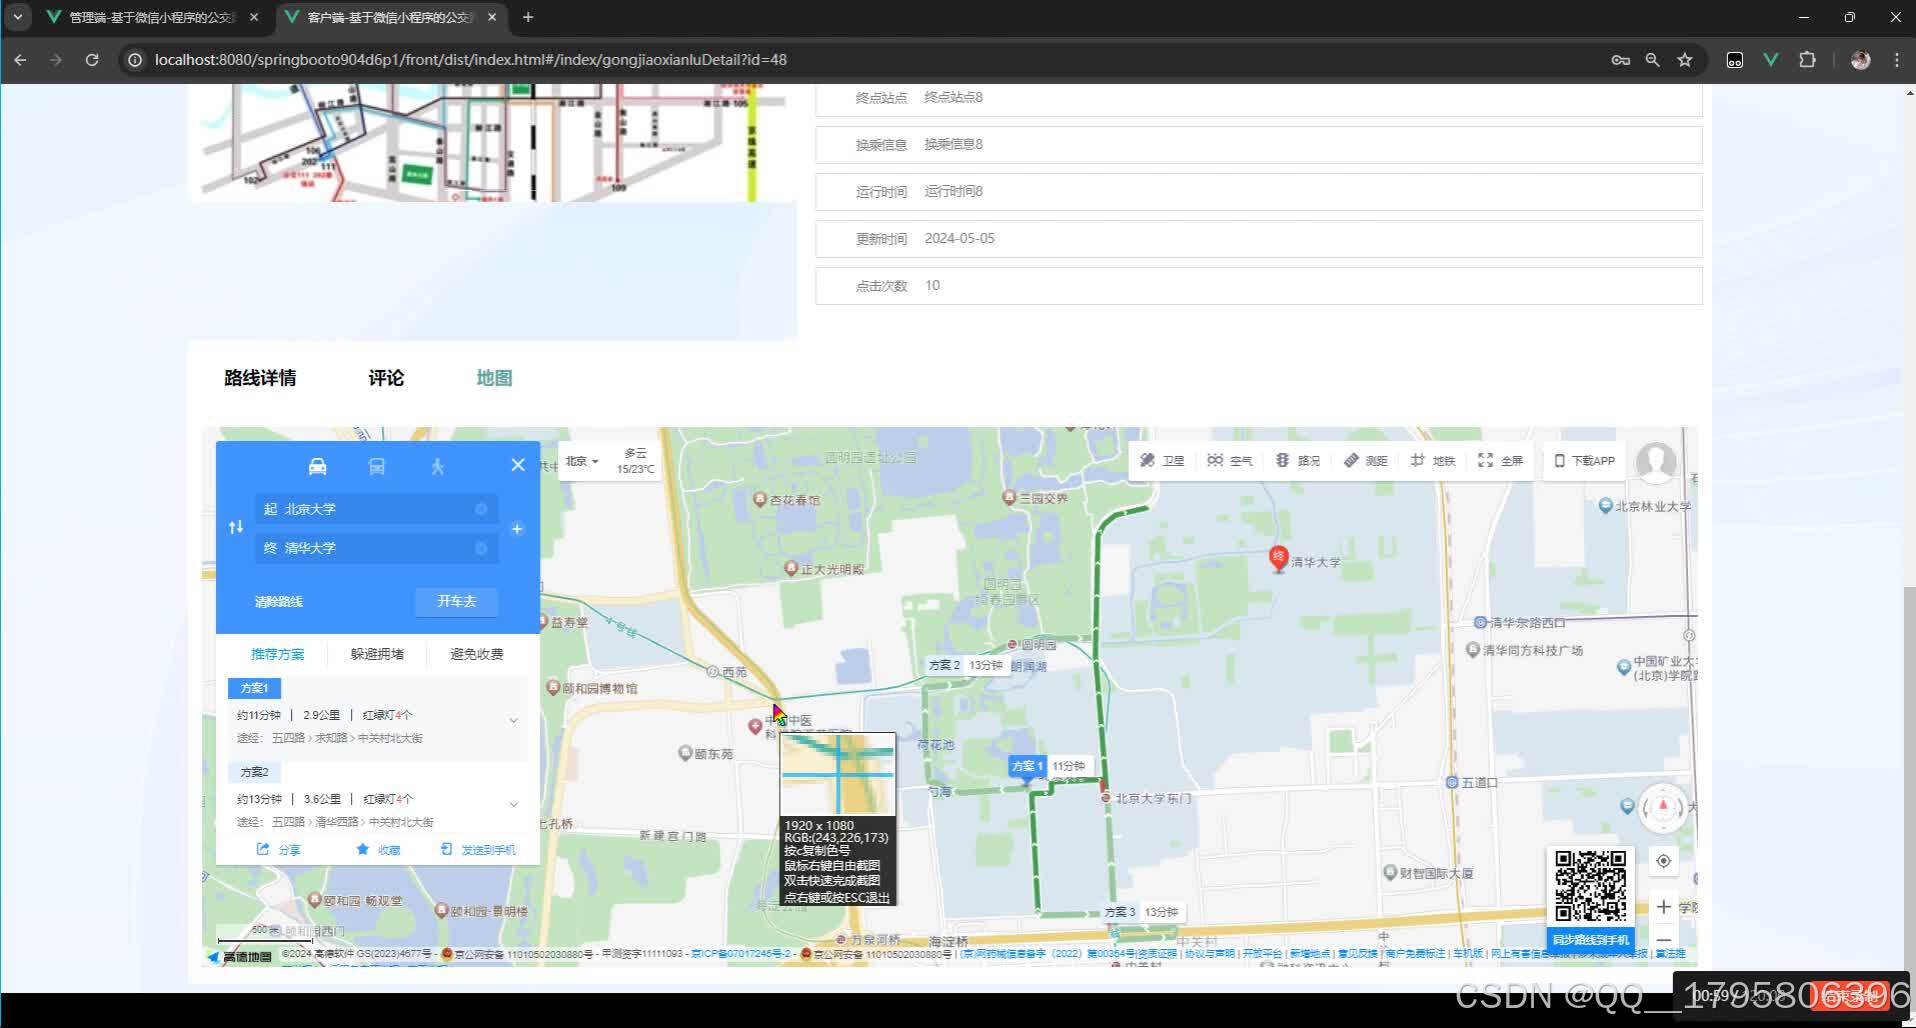
Task: Click the 方案 2 13分钟 route label on map
Action: click(x=965, y=665)
